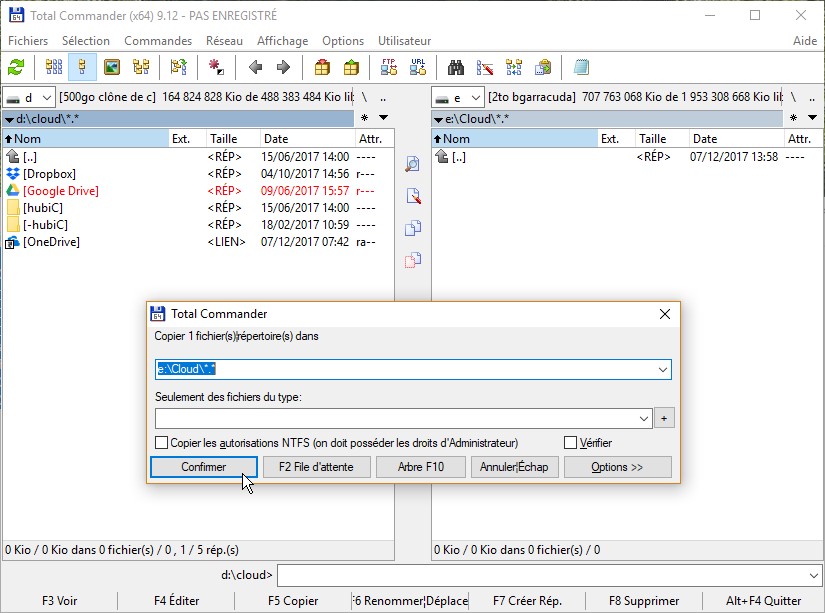Open the Commandes menu

coord(158,41)
